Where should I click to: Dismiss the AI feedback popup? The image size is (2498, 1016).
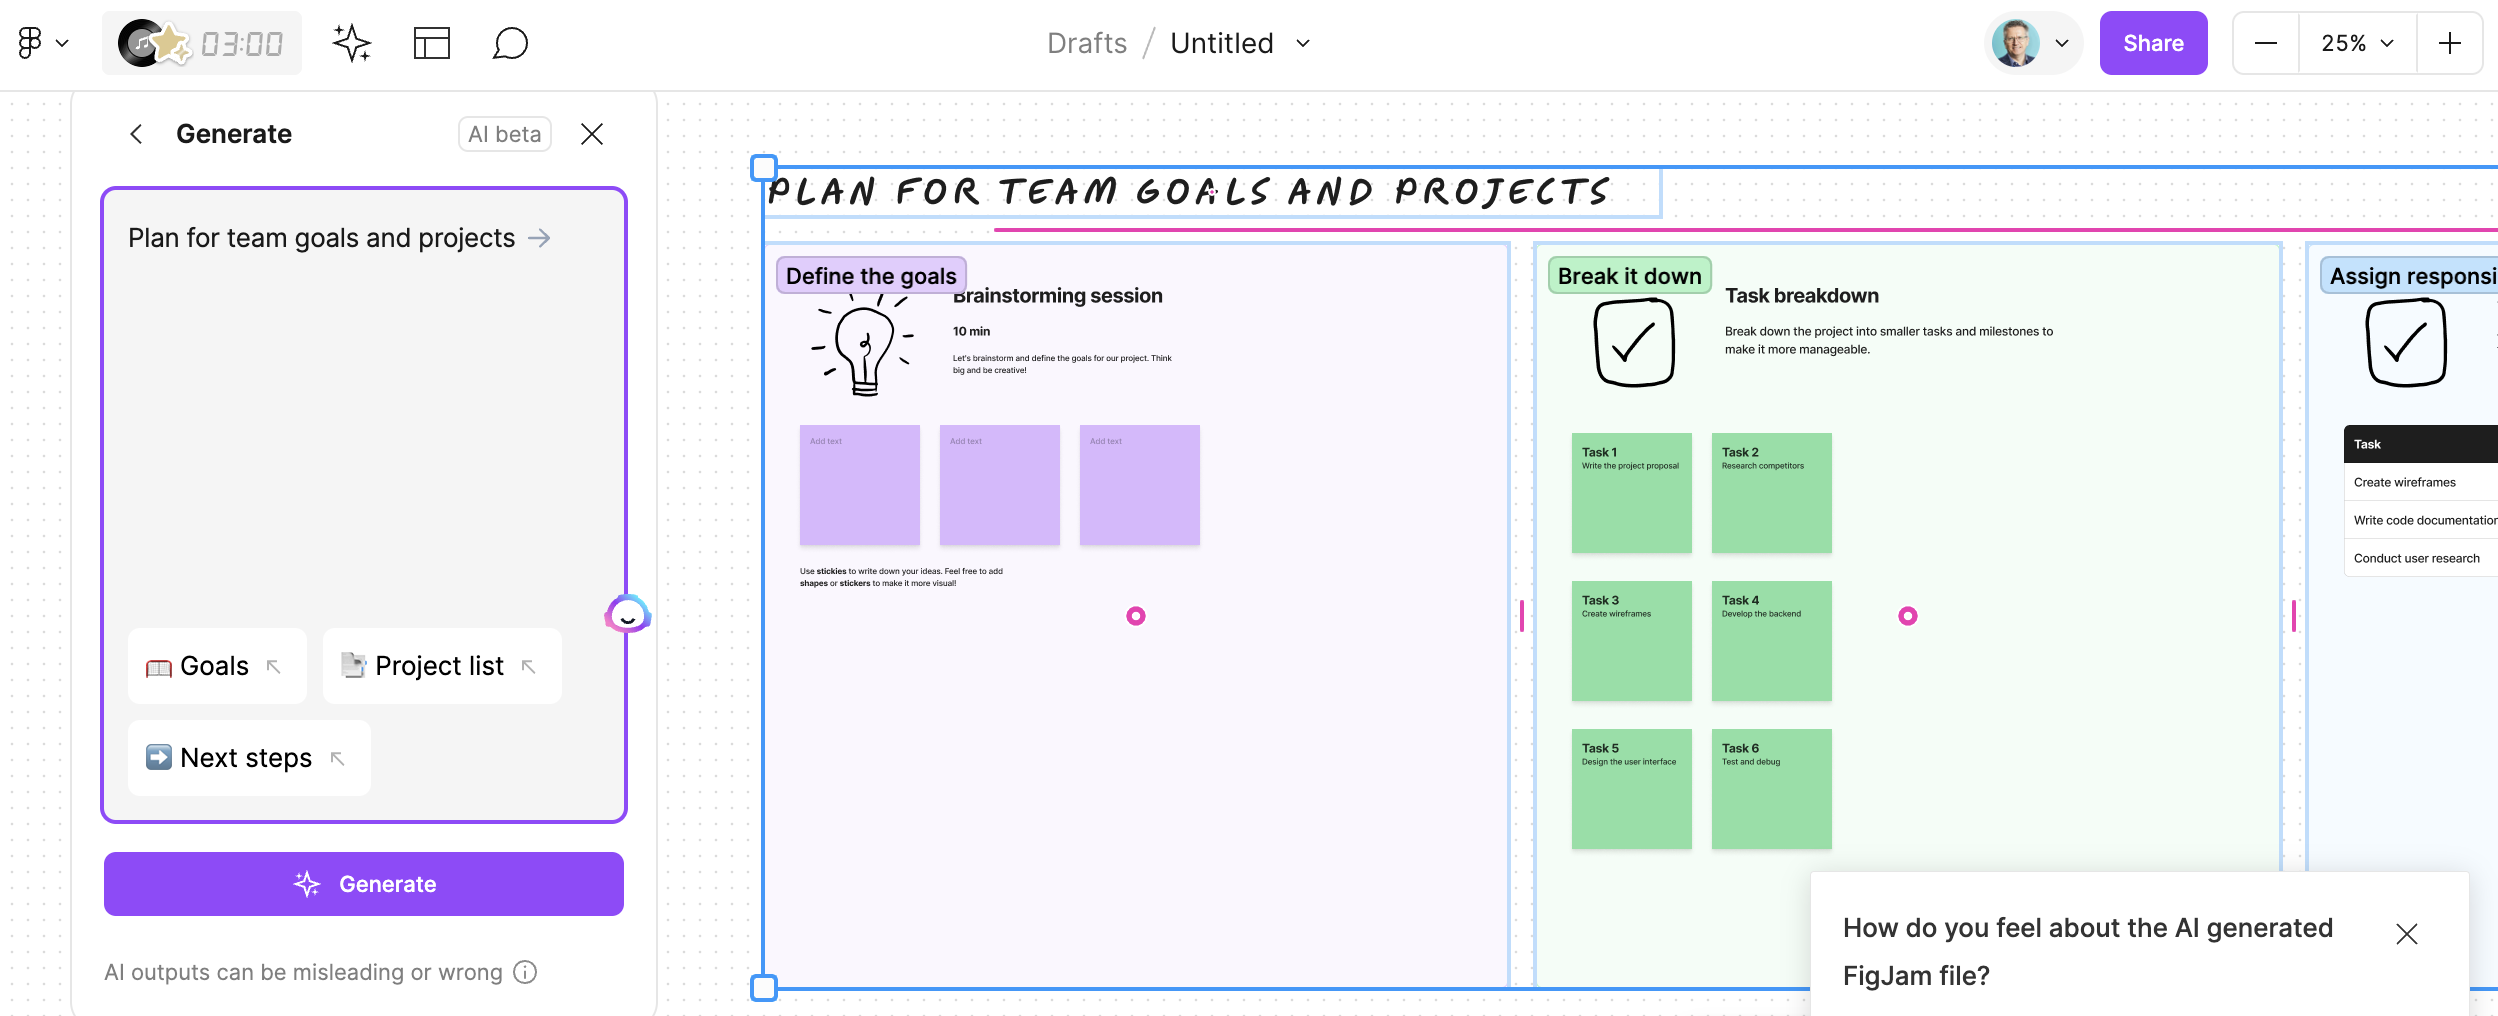(x=2406, y=934)
